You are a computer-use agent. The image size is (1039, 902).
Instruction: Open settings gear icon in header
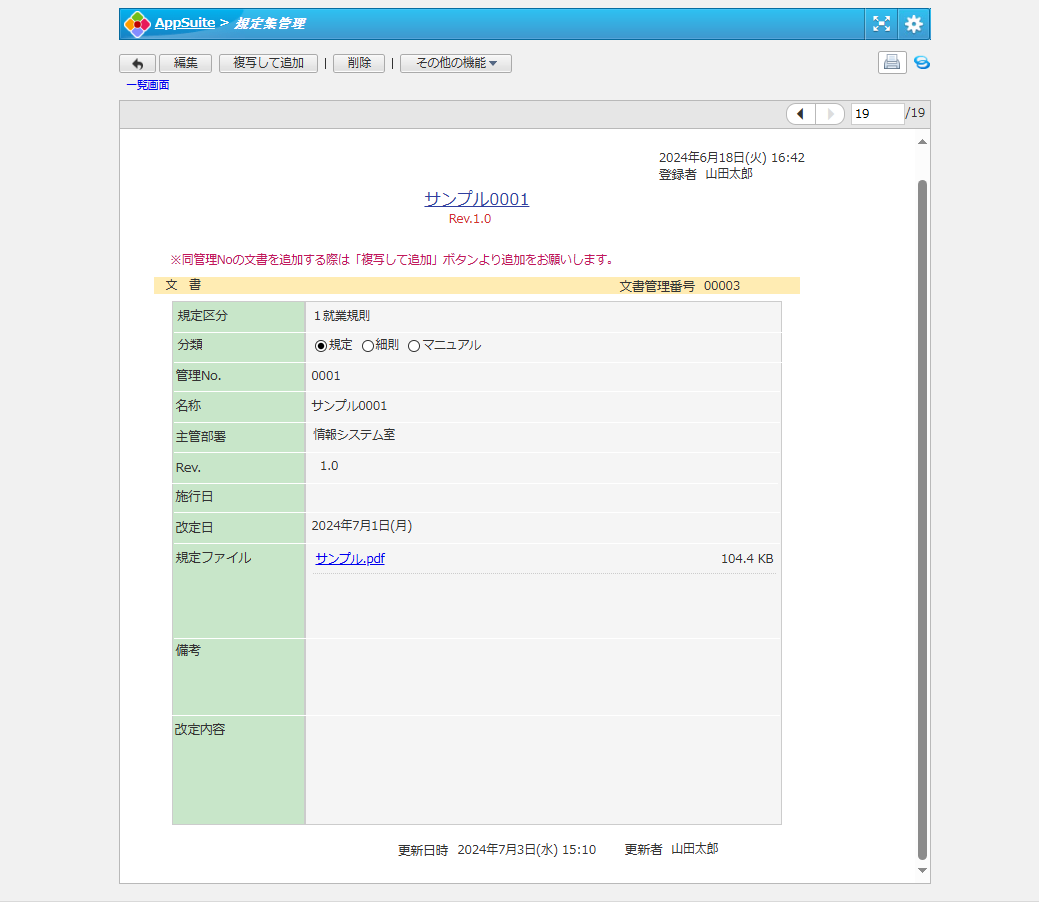pyautogui.click(x=913, y=24)
